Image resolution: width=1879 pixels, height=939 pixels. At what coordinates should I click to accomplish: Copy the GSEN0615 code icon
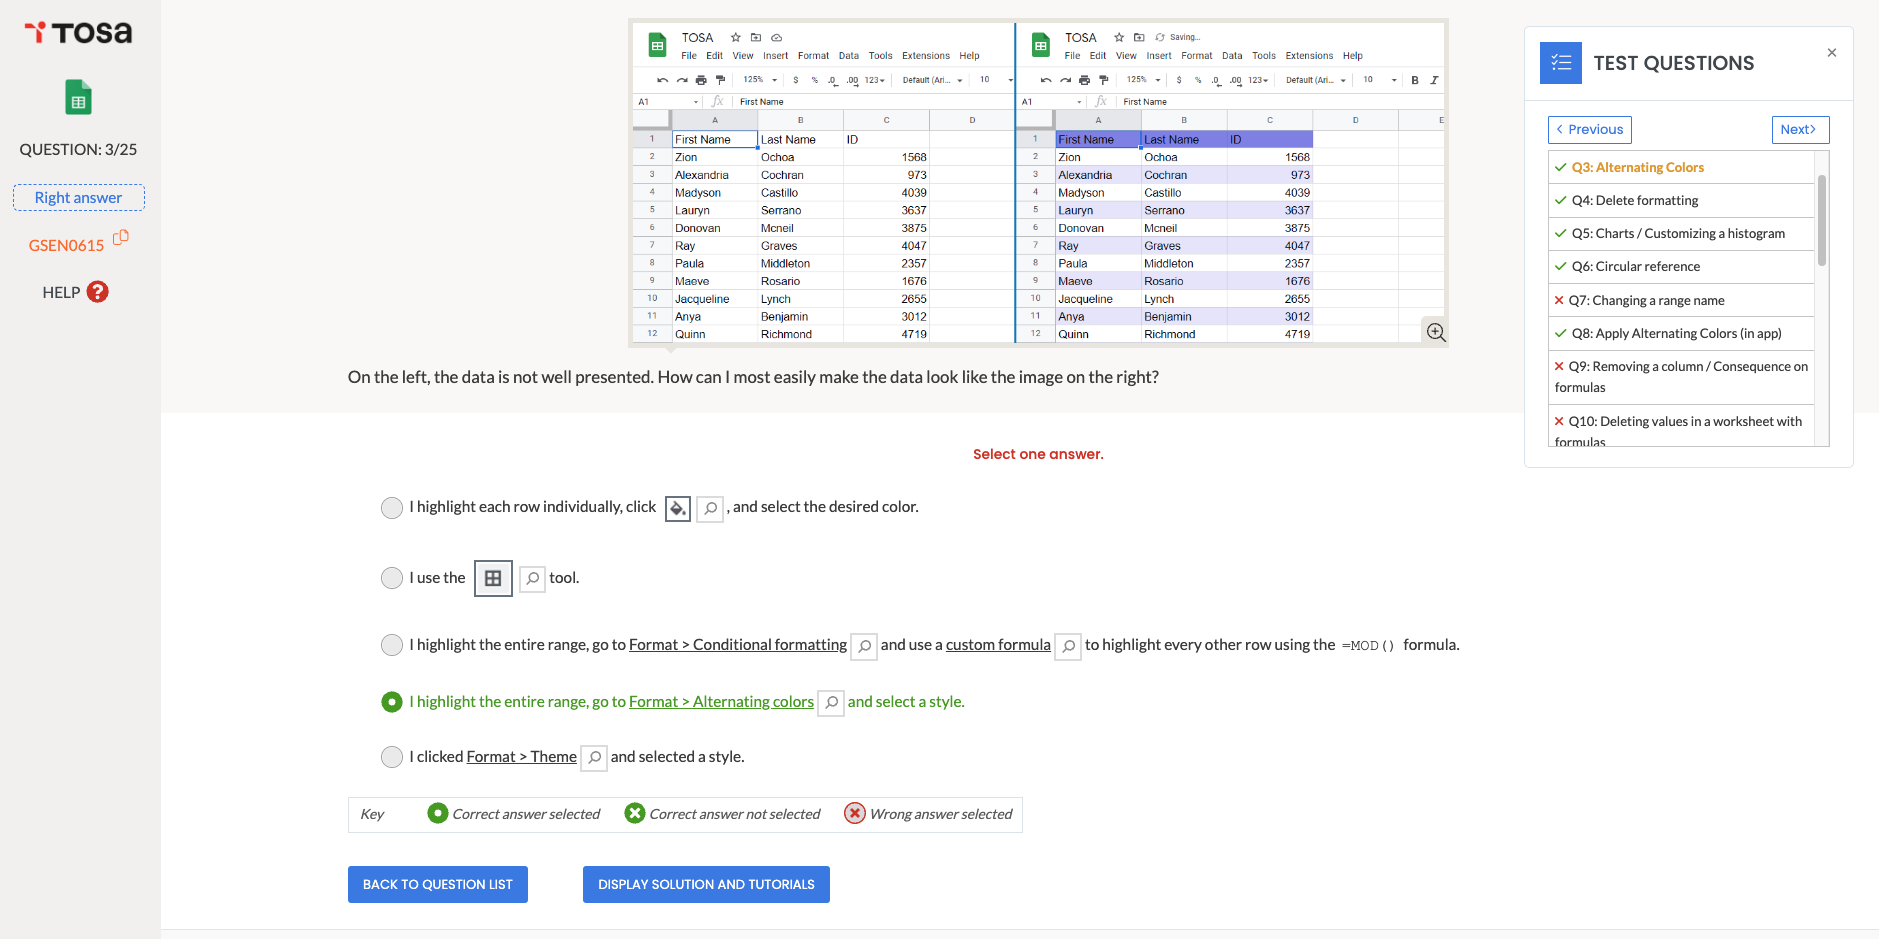point(121,237)
